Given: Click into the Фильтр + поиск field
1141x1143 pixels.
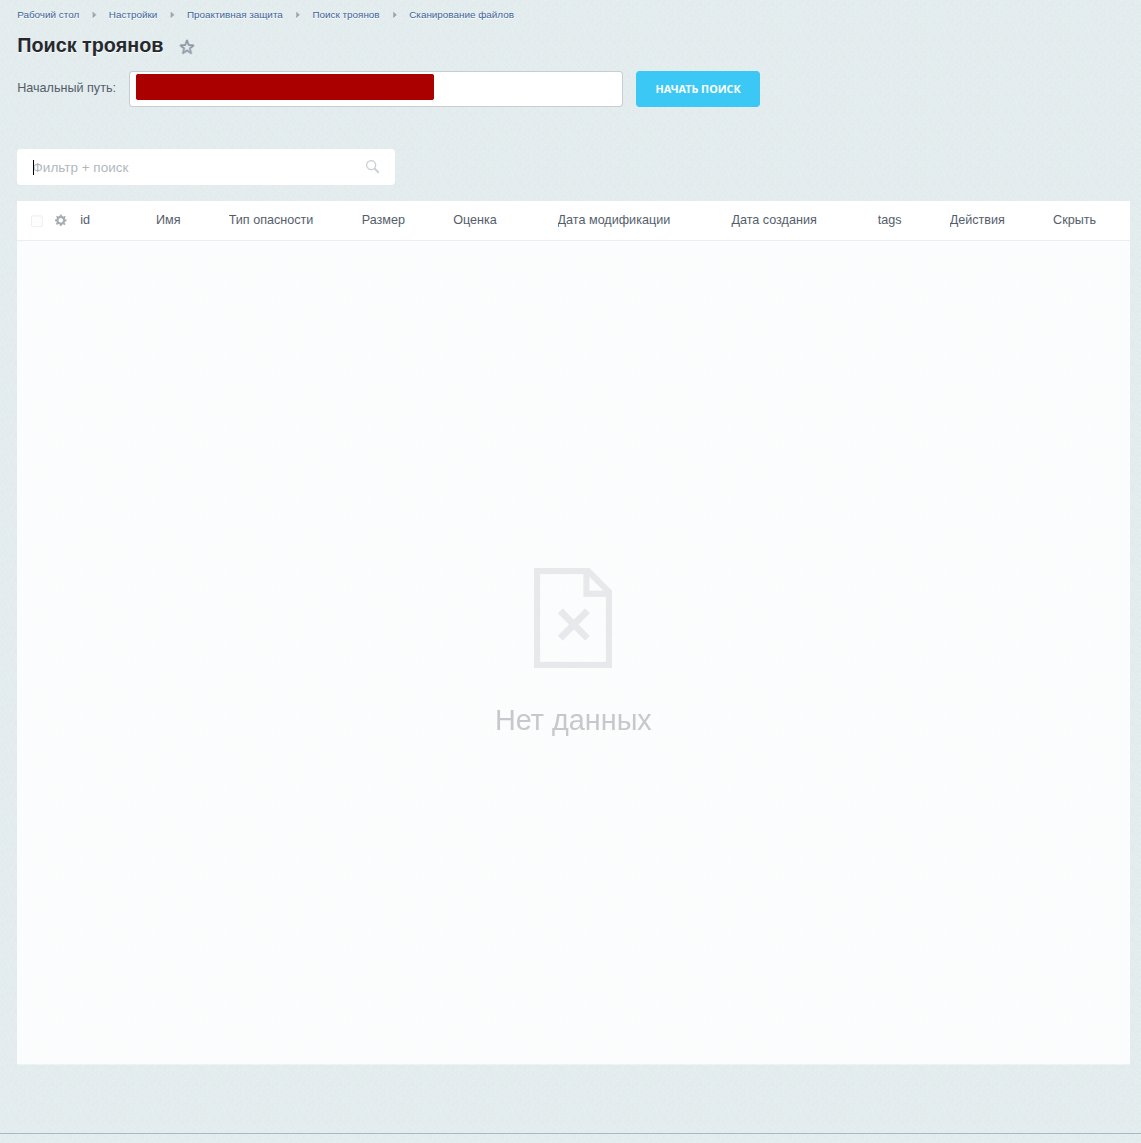Looking at the screenshot, I should pos(195,168).
